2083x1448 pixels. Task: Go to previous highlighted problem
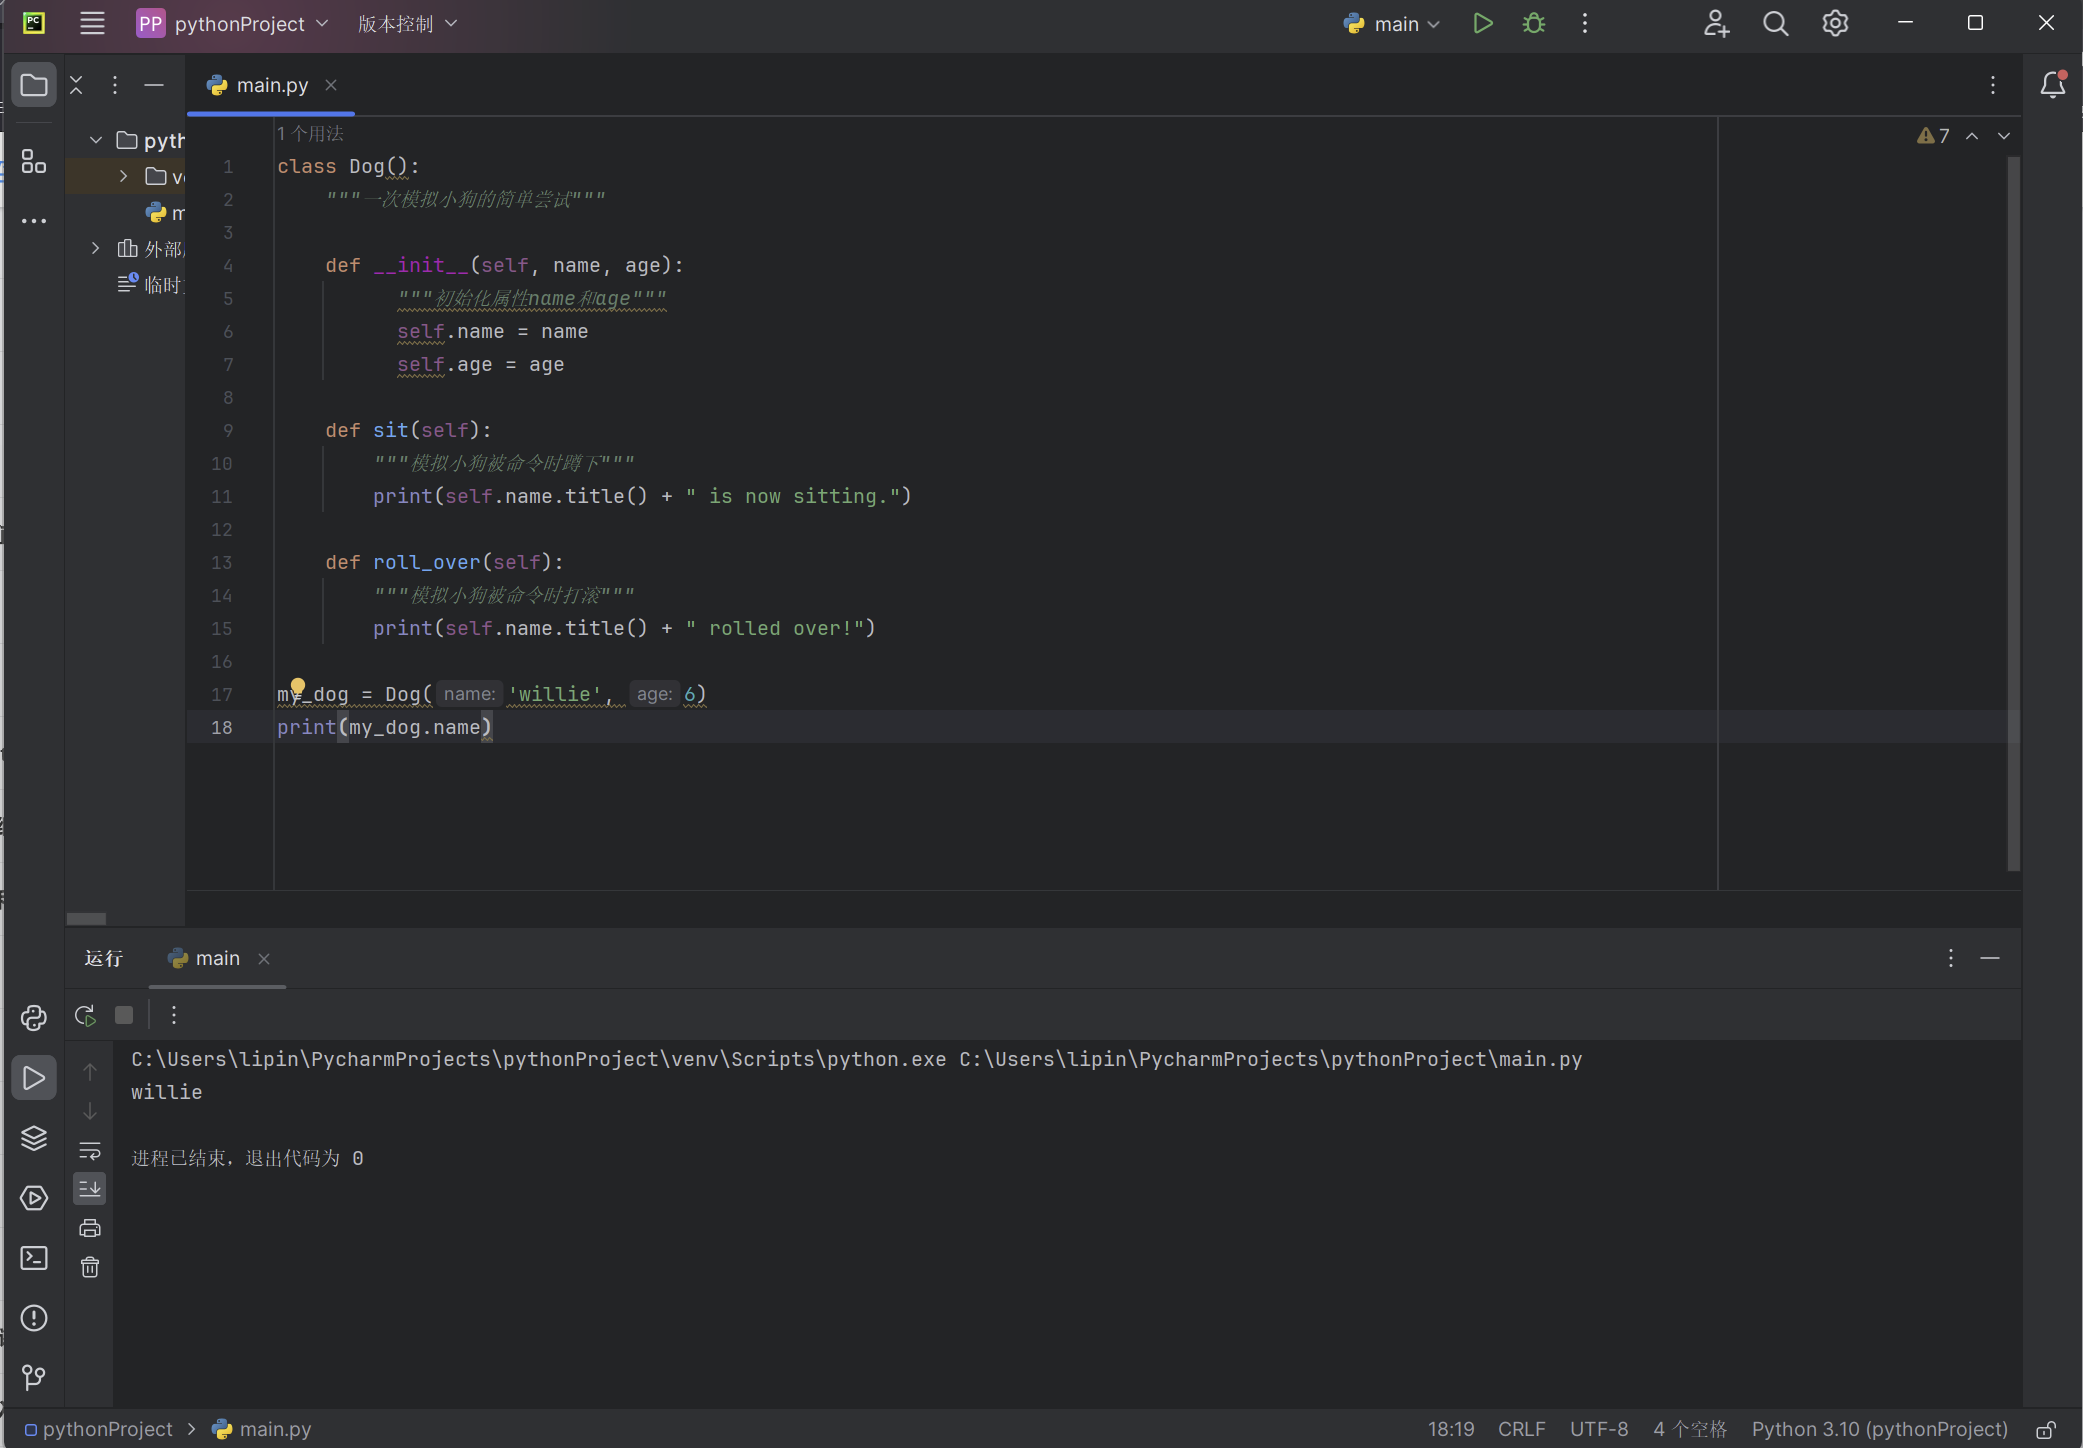(1972, 136)
